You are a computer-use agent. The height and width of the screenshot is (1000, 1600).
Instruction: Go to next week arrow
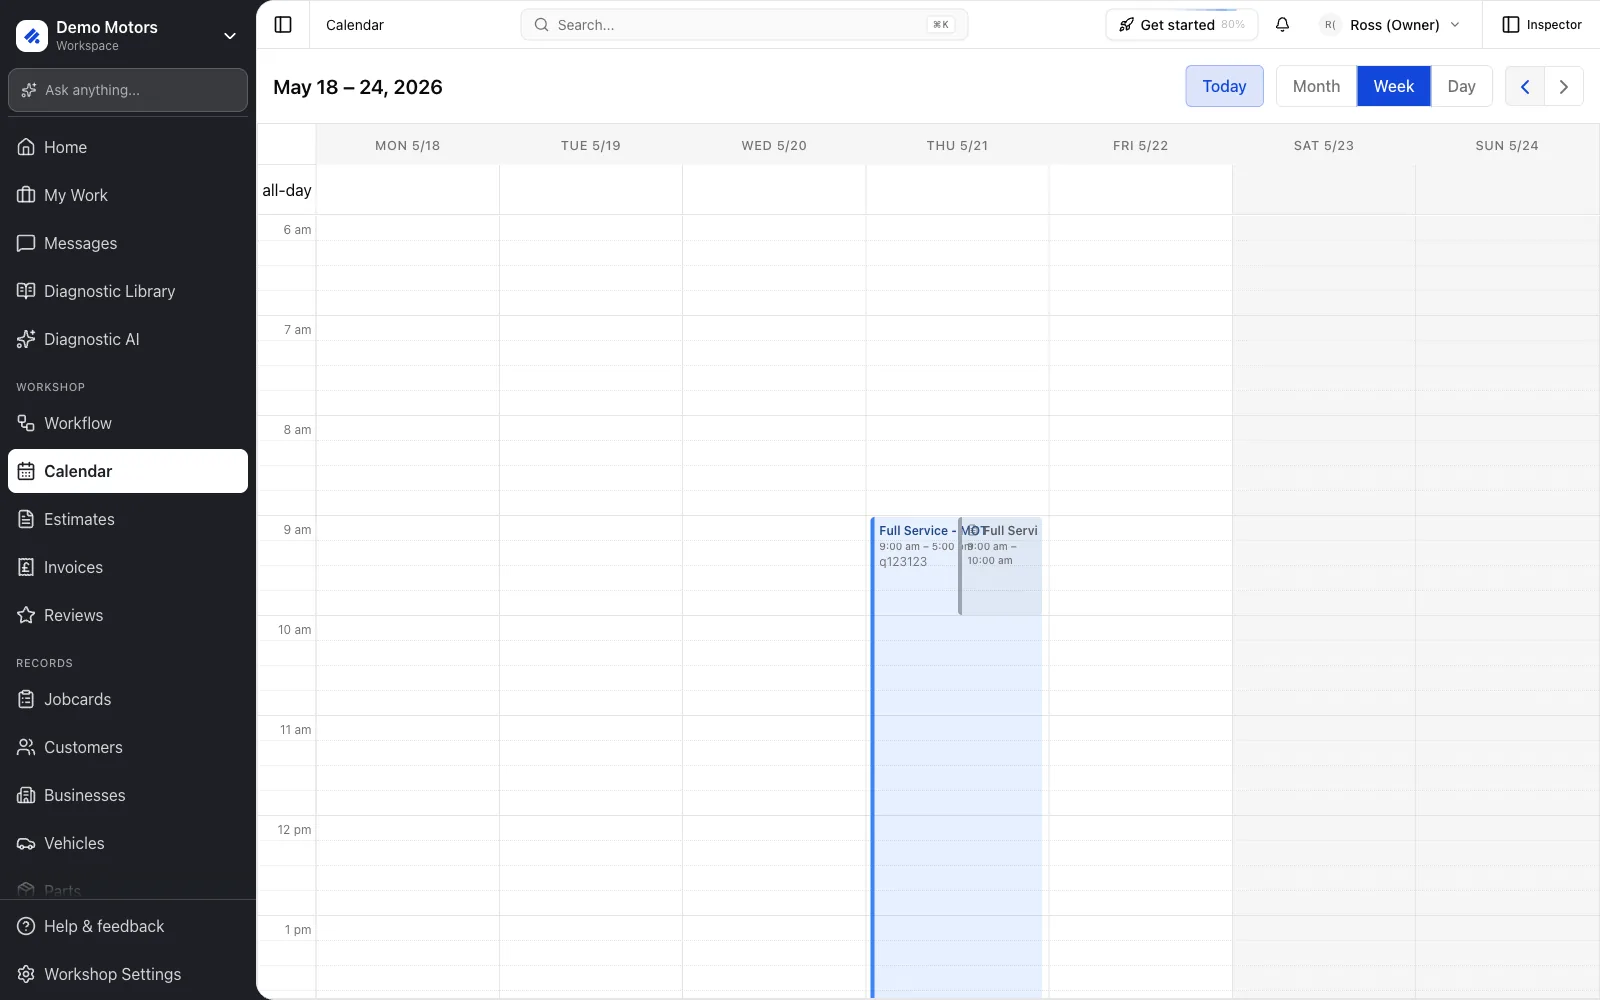(1564, 87)
